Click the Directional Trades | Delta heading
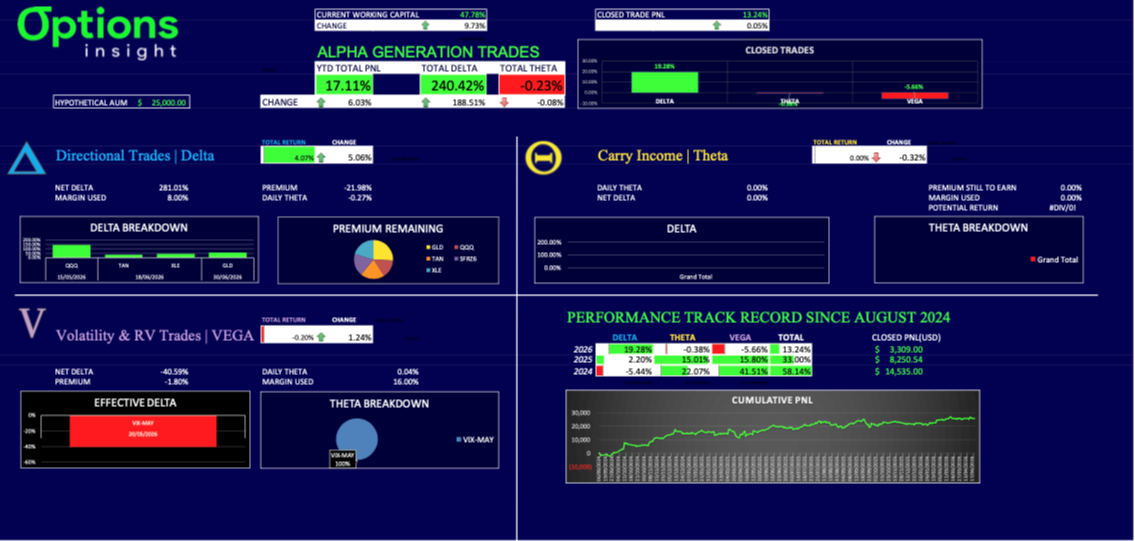 [134, 156]
